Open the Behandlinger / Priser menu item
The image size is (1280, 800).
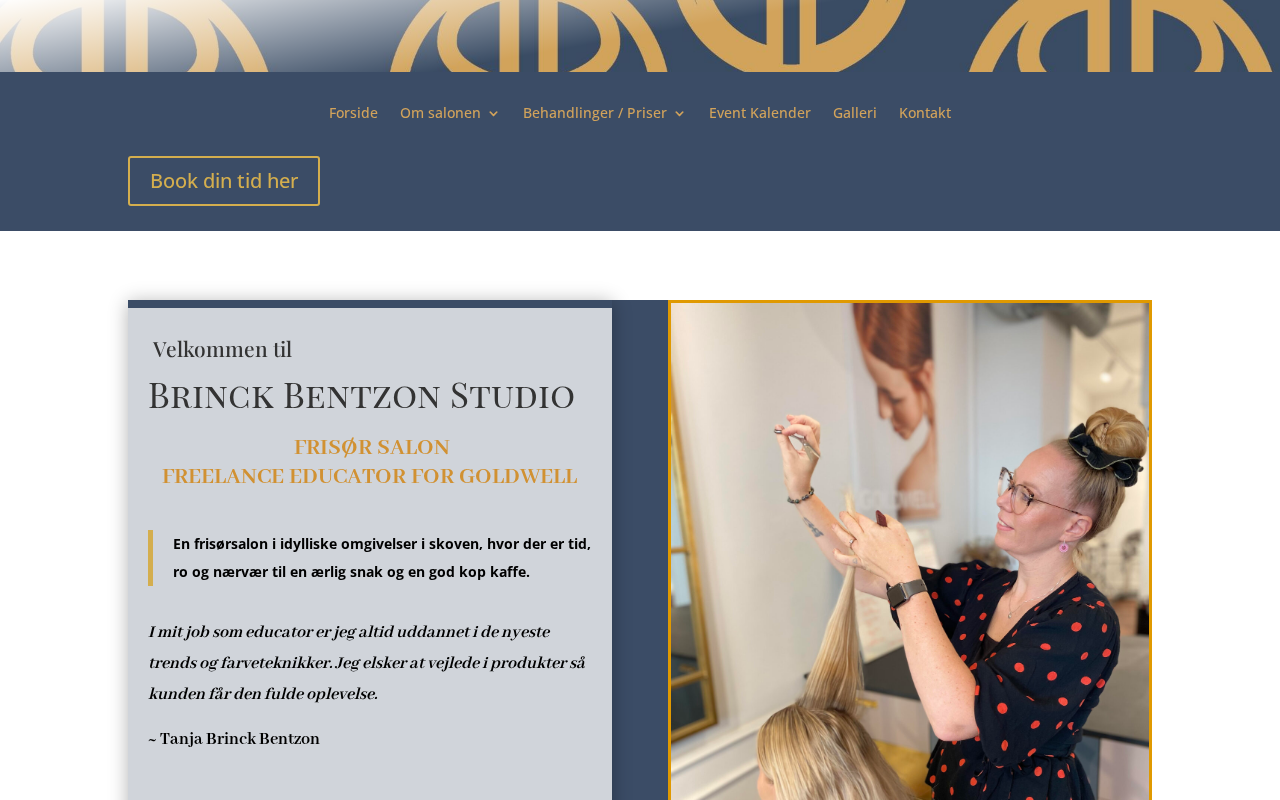point(595,113)
